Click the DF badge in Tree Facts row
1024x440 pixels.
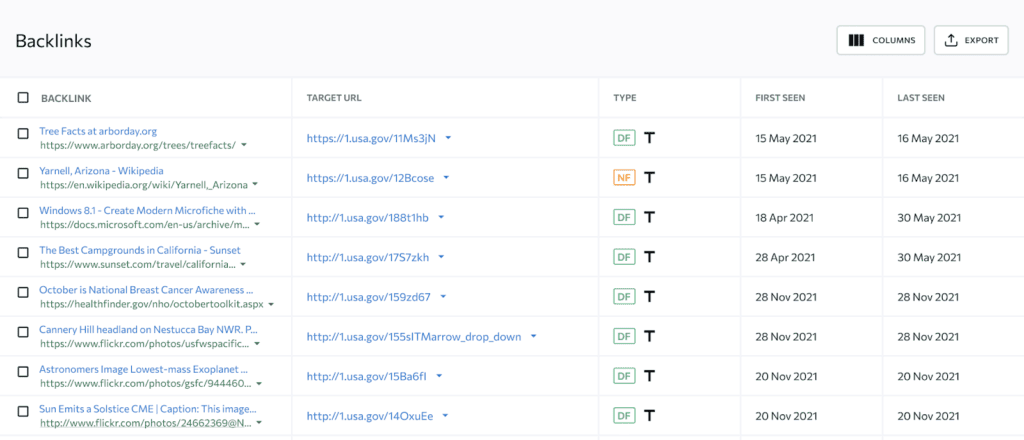coord(624,138)
